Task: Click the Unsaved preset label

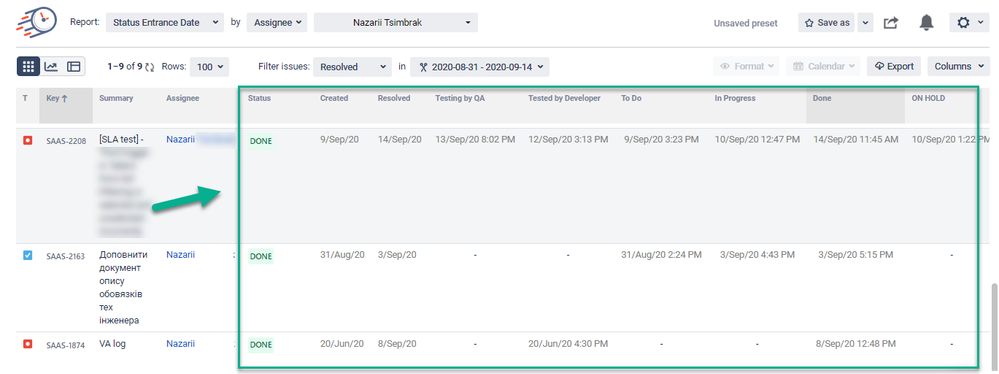Action: click(x=745, y=23)
